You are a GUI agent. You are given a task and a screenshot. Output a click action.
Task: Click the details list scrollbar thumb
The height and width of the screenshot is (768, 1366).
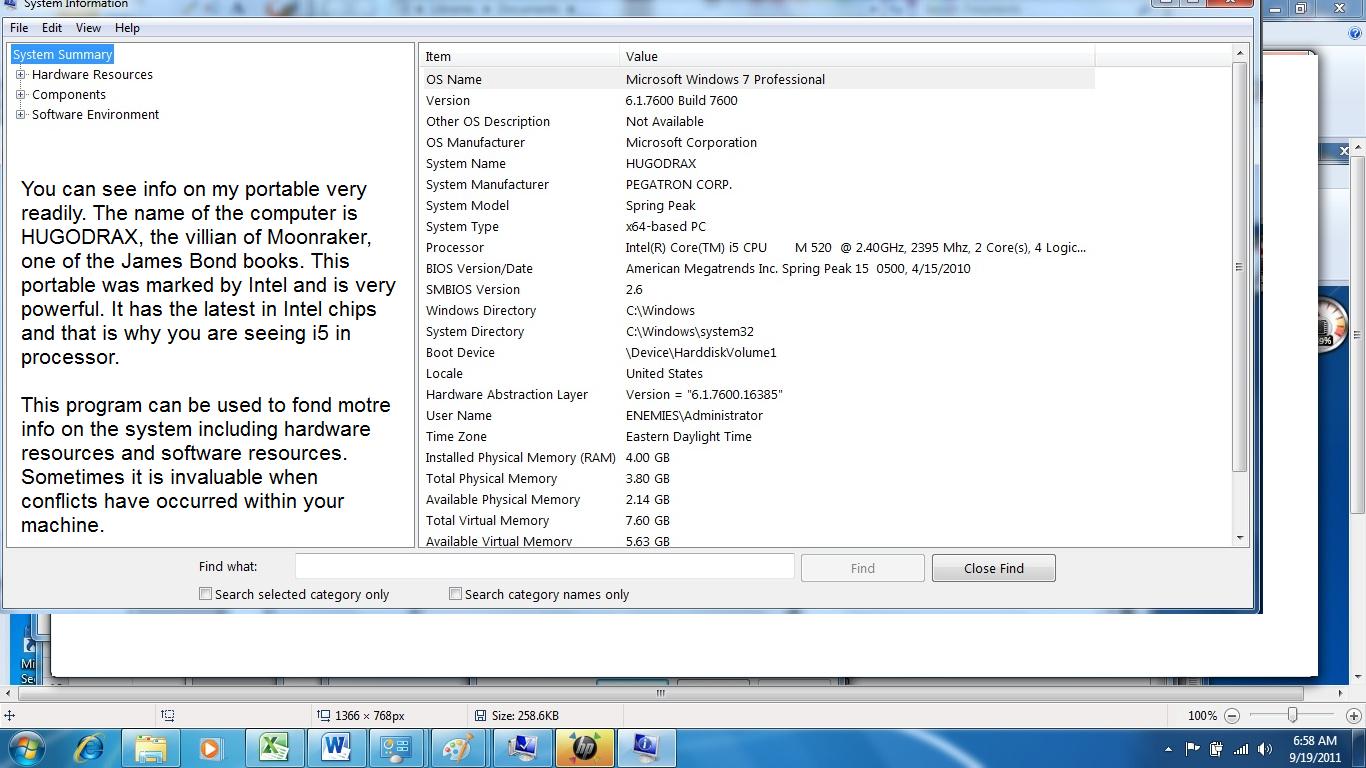[x=1240, y=267]
